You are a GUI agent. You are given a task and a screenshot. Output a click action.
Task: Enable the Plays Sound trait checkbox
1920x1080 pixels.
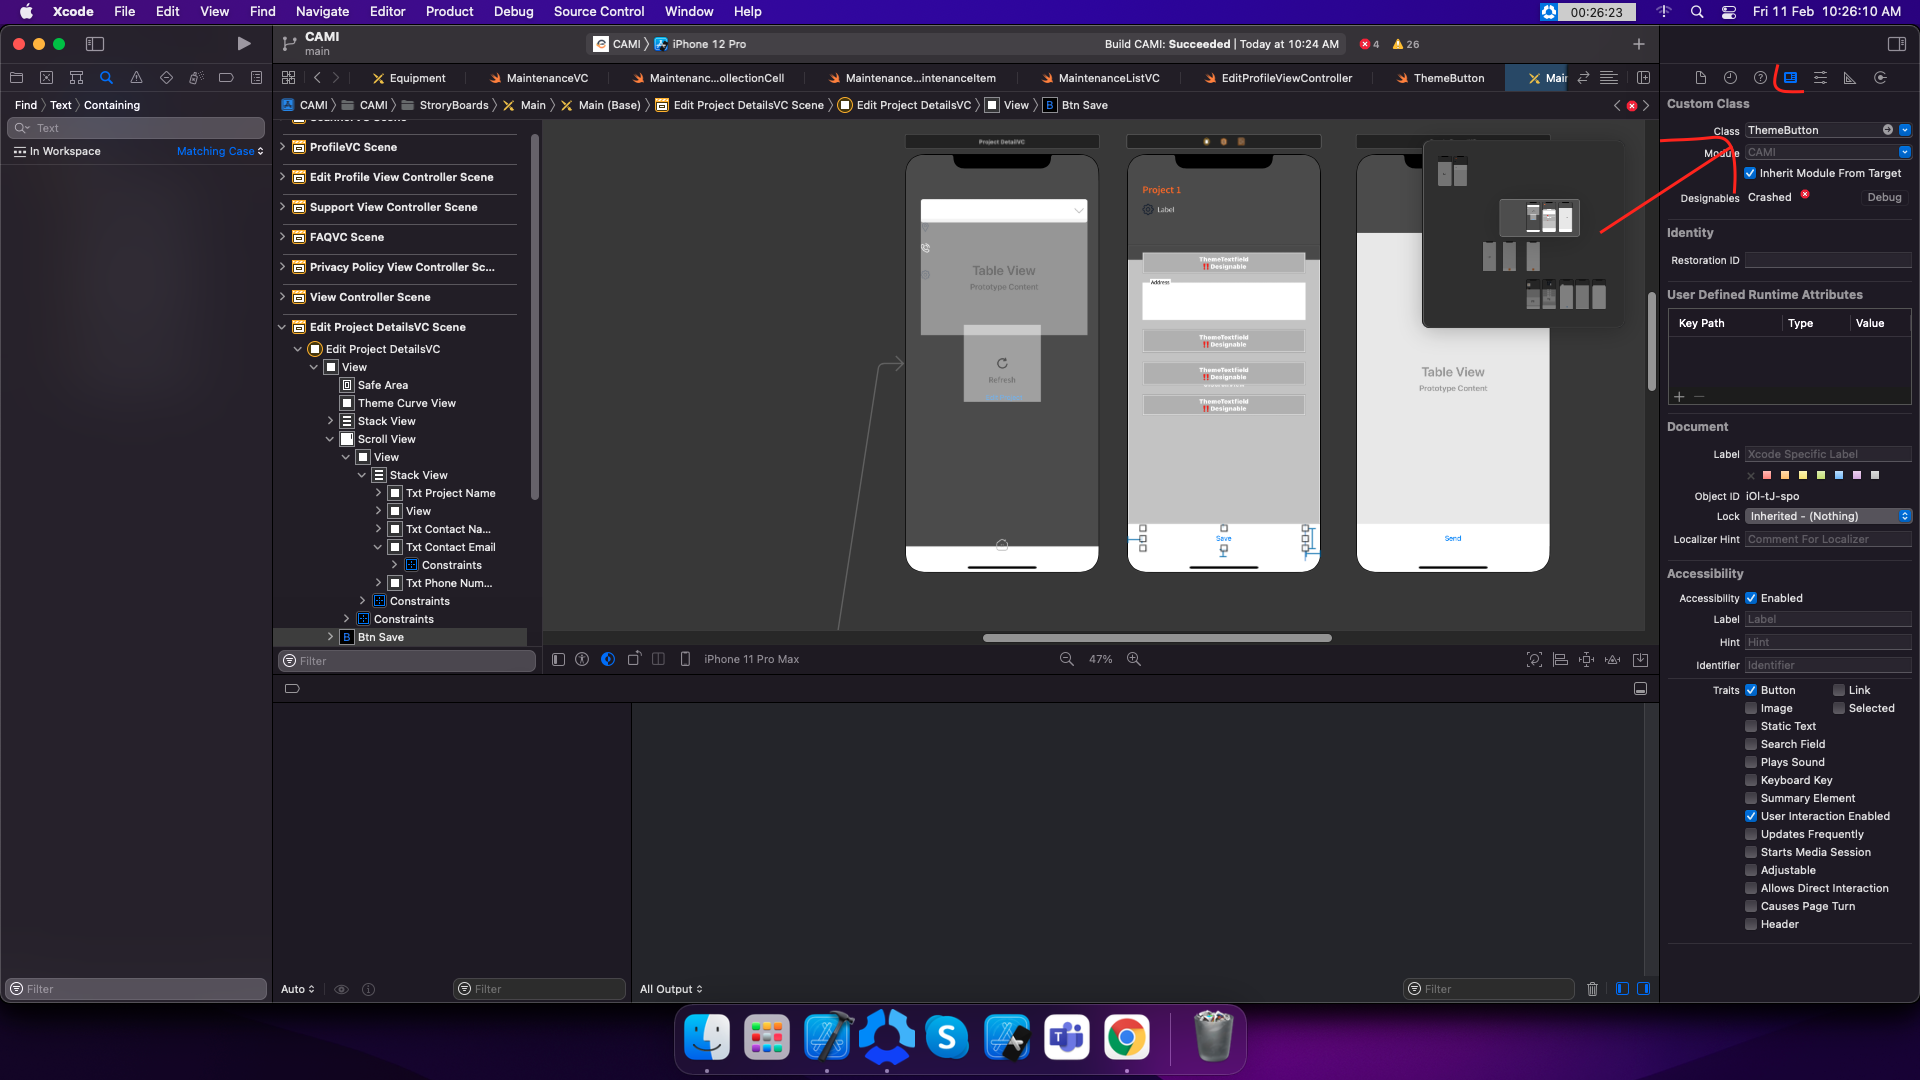1751,762
